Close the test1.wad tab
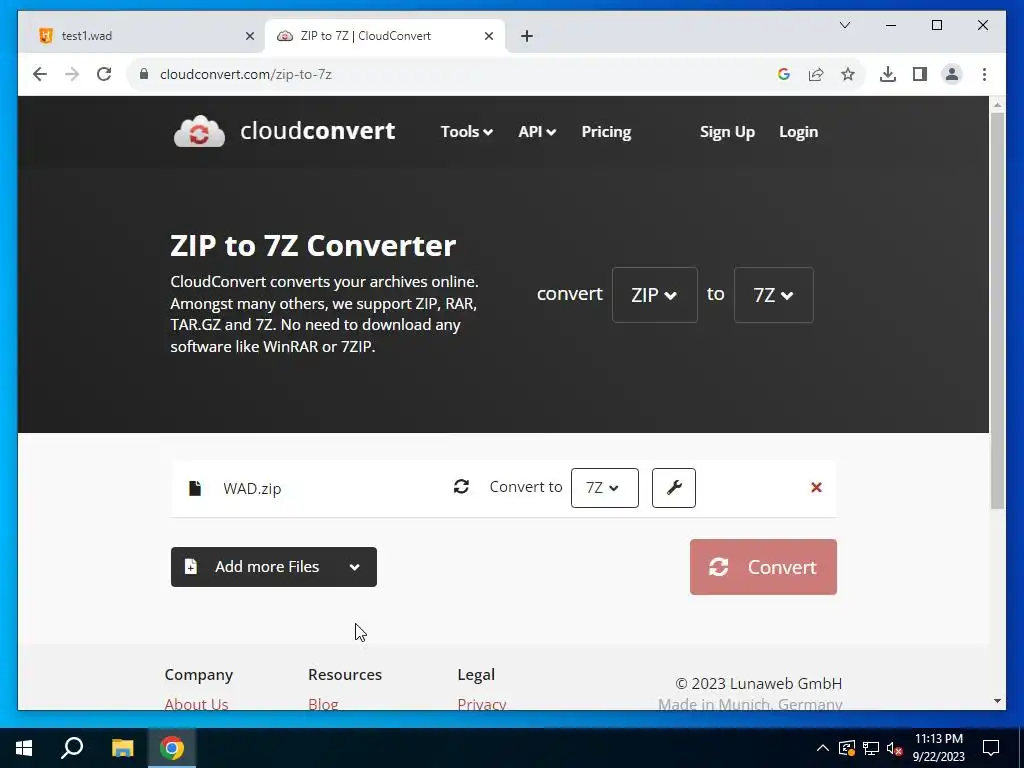Screen dimensions: 1024x768 (x=249, y=36)
